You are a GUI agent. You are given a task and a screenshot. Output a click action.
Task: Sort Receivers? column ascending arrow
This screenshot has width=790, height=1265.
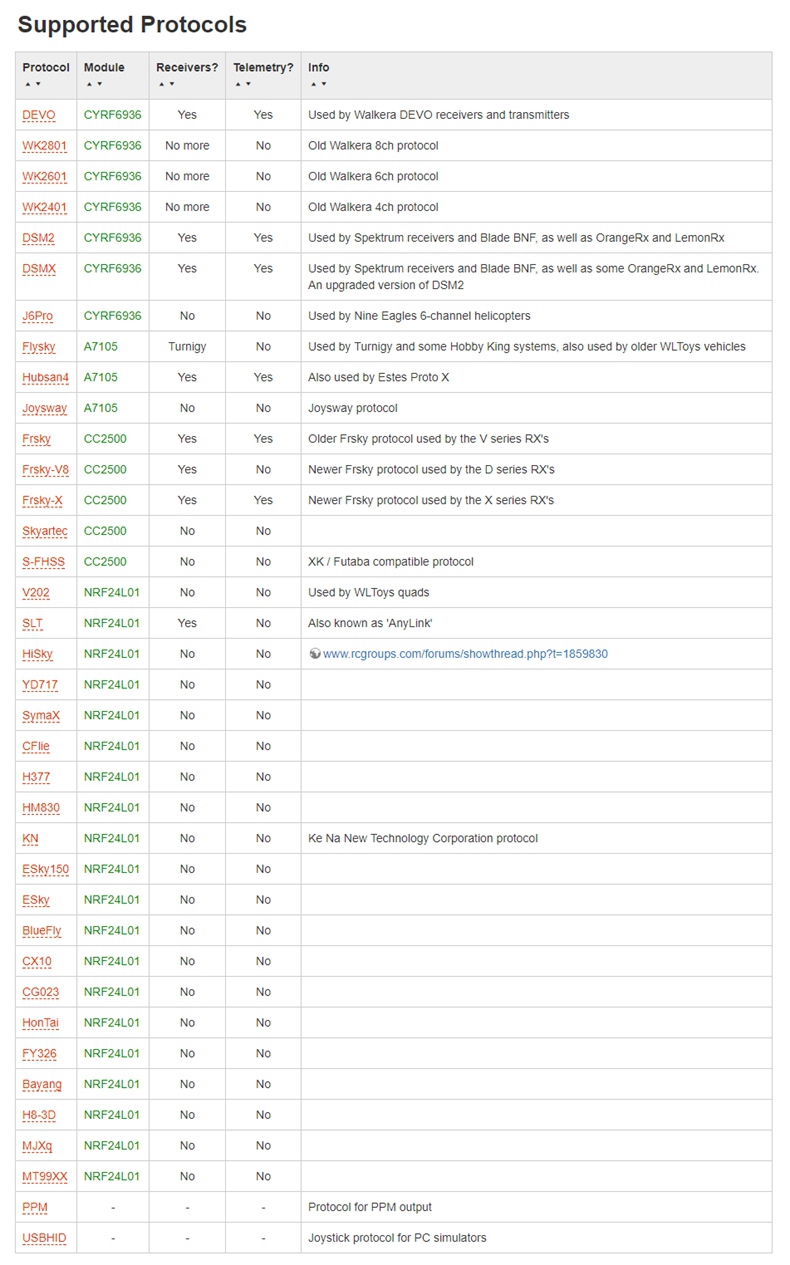pyautogui.click(x=160, y=84)
